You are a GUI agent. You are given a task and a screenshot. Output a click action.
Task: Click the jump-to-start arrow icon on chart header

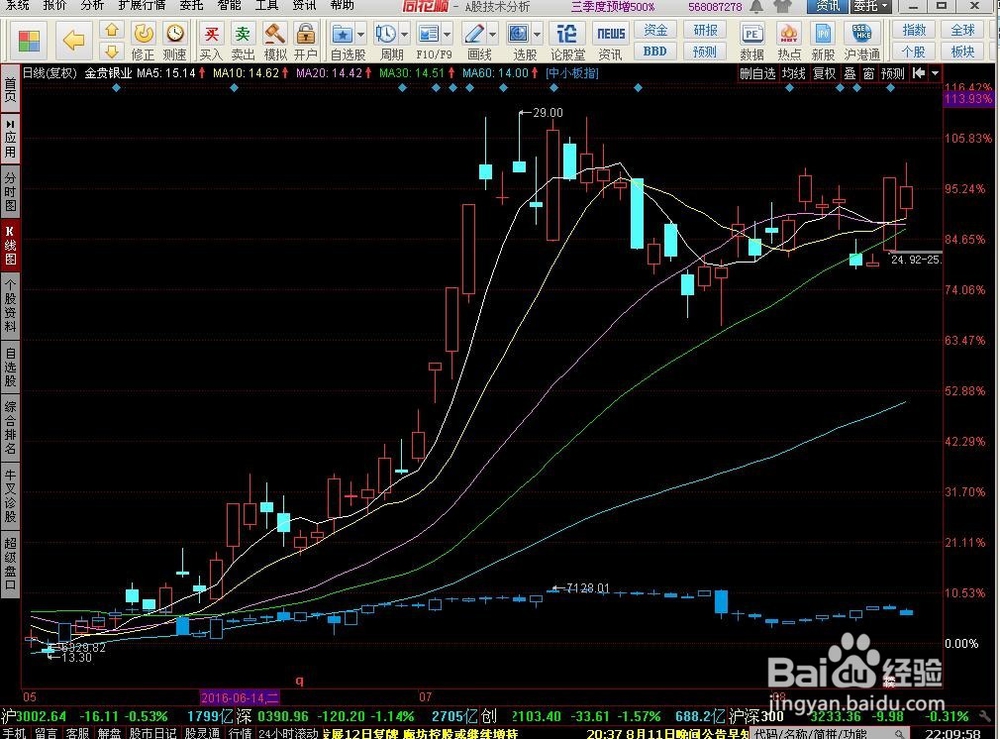(918, 73)
